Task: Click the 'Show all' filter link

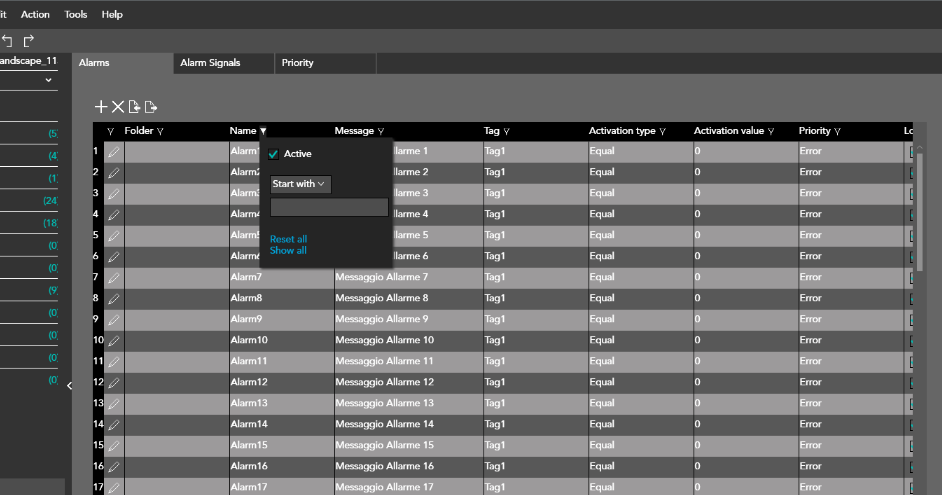Action: pyautogui.click(x=288, y=250)
